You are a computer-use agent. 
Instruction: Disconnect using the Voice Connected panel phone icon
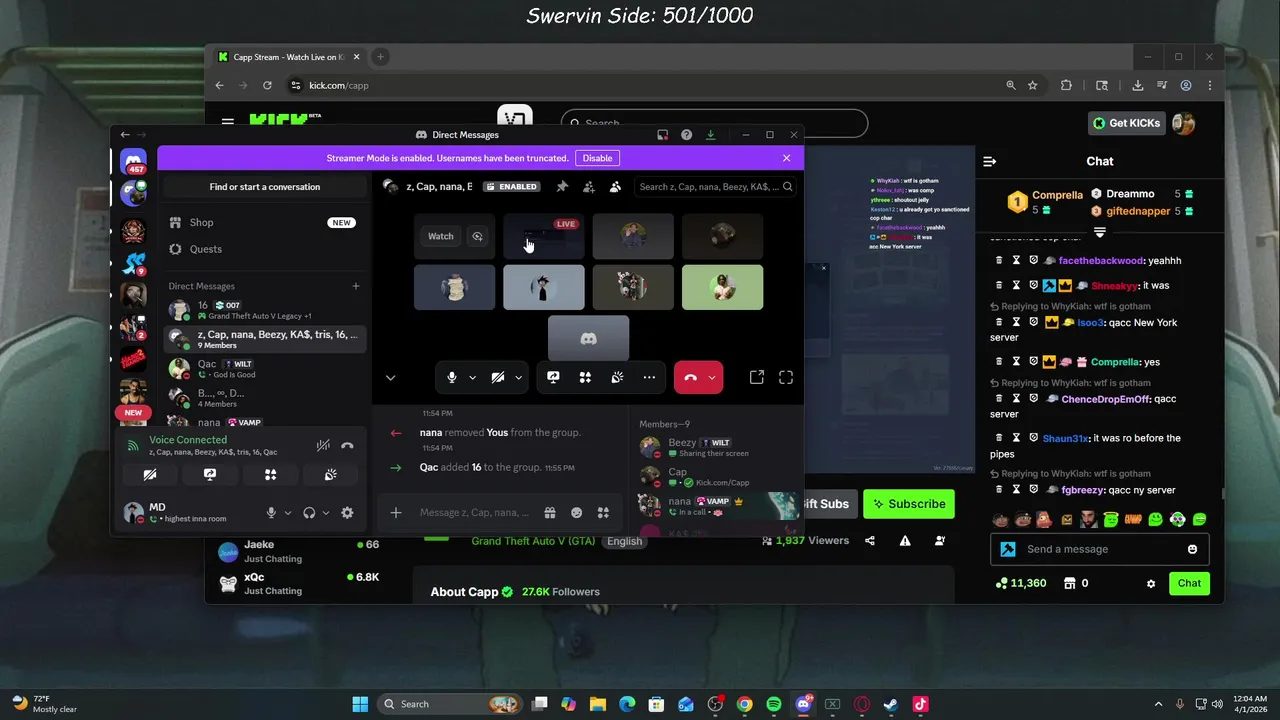(x=347, y=446)
